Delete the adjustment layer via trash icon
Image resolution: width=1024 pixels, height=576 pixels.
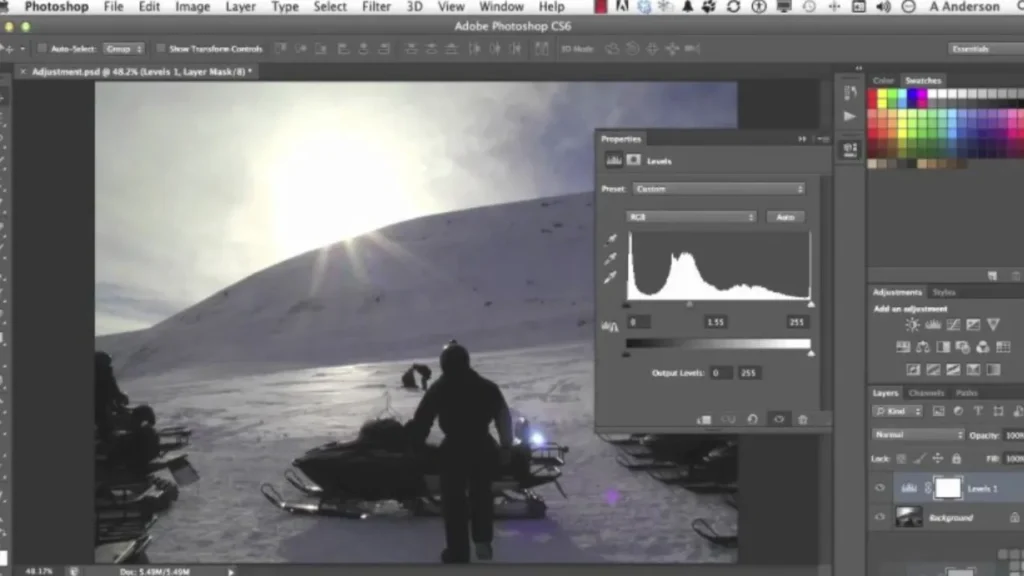(803, 419)
